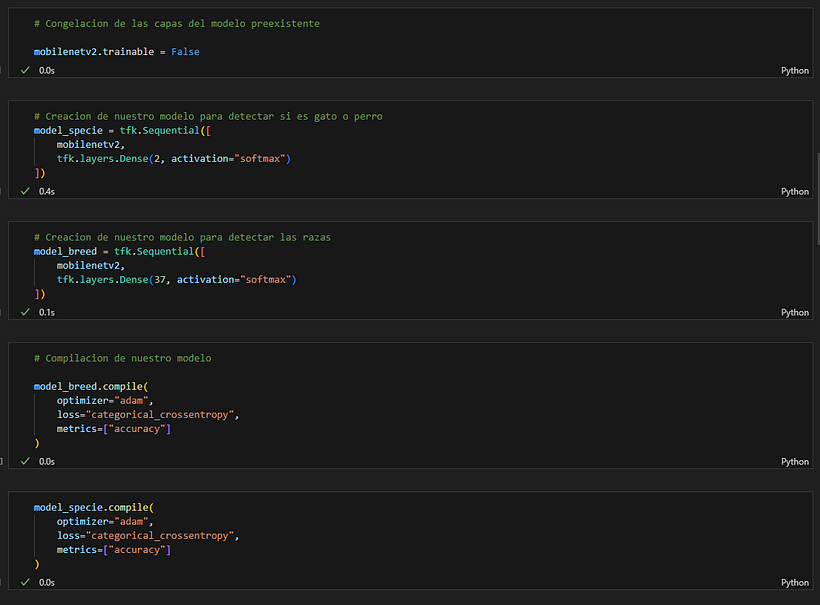Viewport: 820px width, 605px height.
Task: Open the Python language selector of the model_specie Sequential cell
Action: point(794,191)
